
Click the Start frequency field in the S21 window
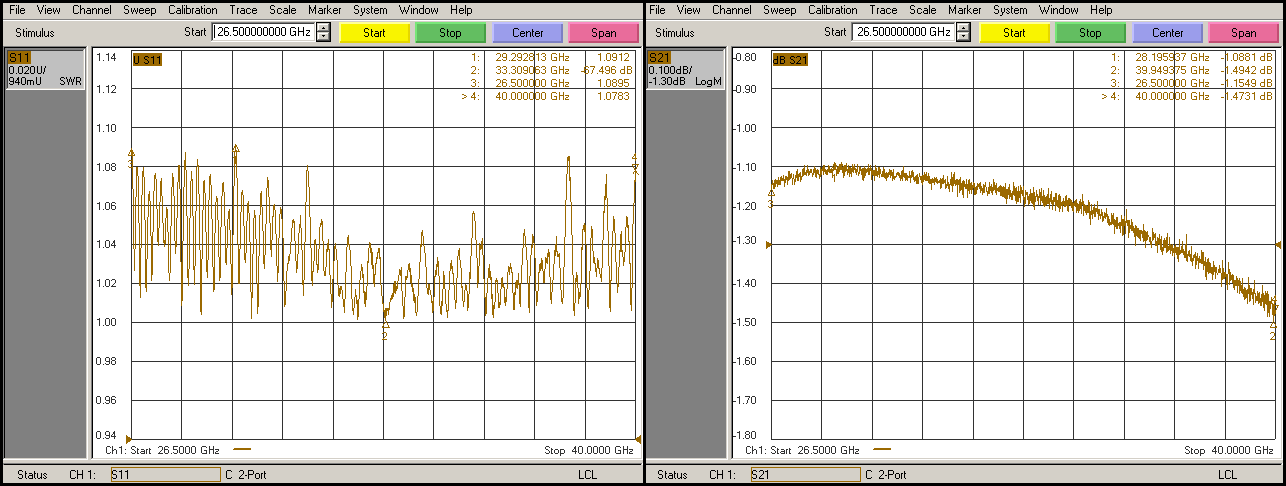point(903,32)
